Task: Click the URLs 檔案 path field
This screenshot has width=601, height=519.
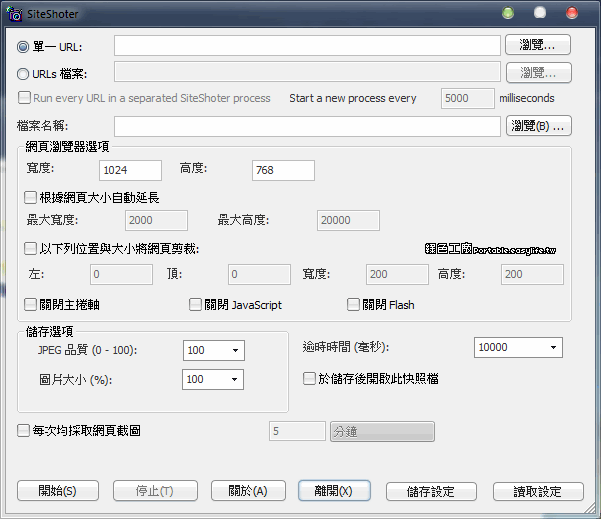Action: pos(307,72)
